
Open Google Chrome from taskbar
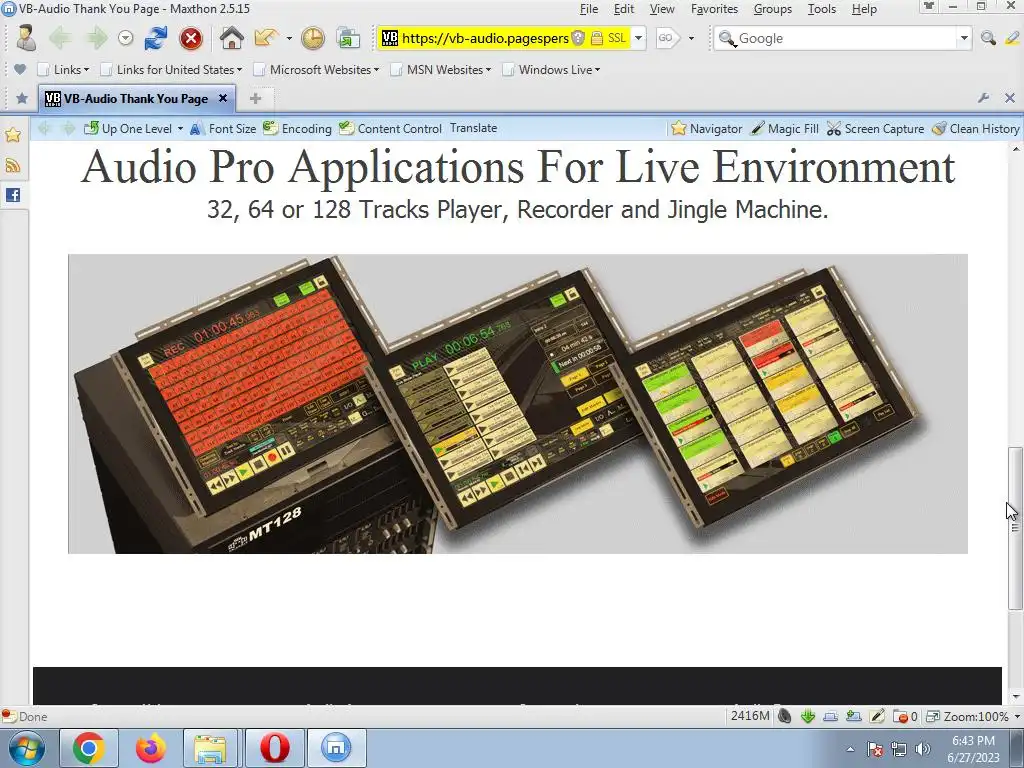pyautogui.click(x=89, y=748)
